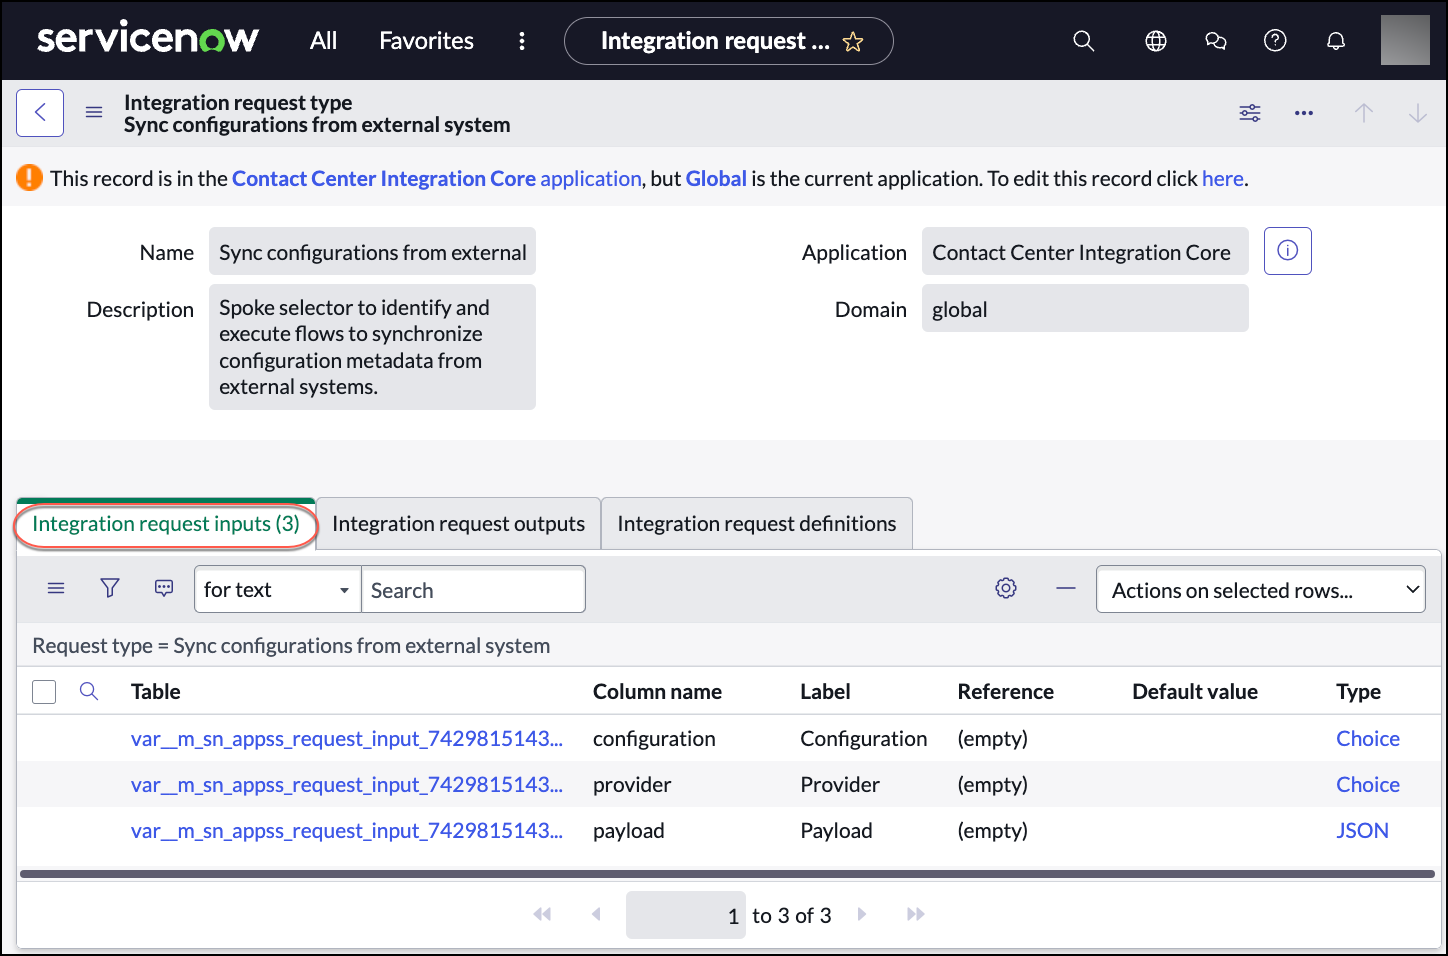The width and height of the screenshot is (1448, 956).
Task: Open table link in payload row
Action: coord(347,830)
